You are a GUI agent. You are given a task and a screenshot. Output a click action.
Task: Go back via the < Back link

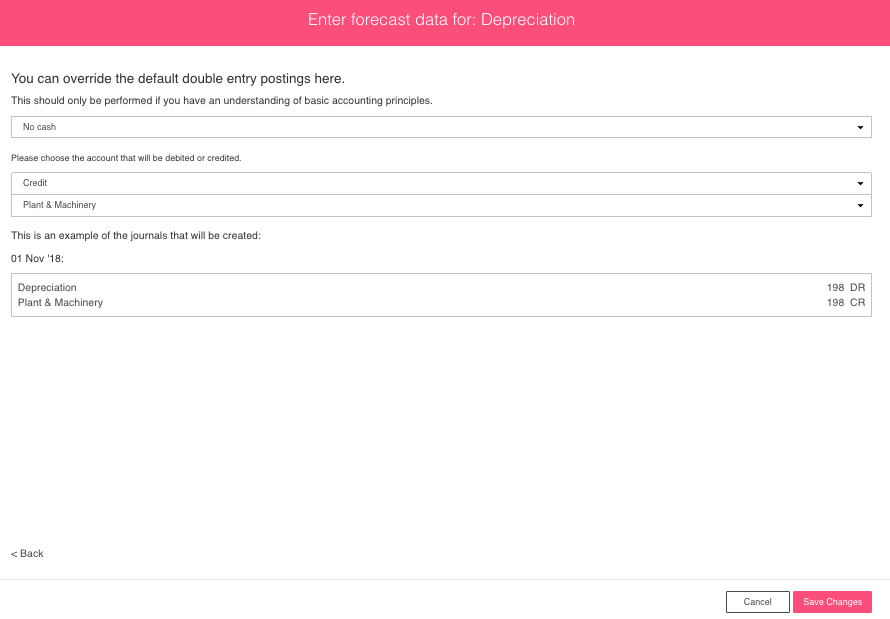(27, 554)
